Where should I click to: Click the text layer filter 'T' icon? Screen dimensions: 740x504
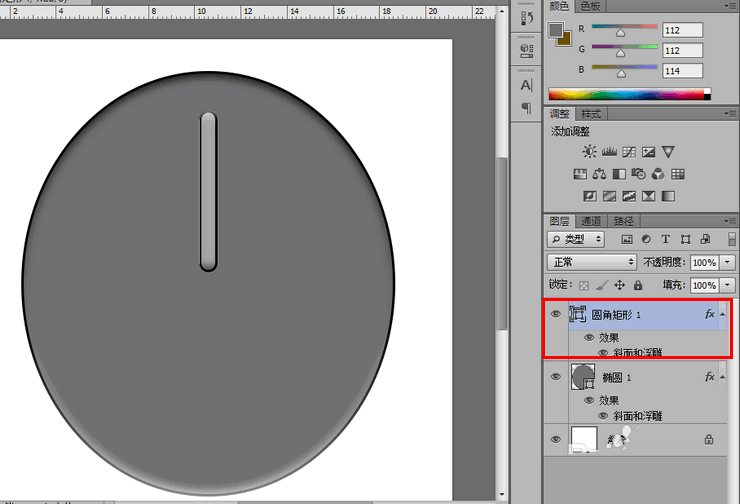665,239
